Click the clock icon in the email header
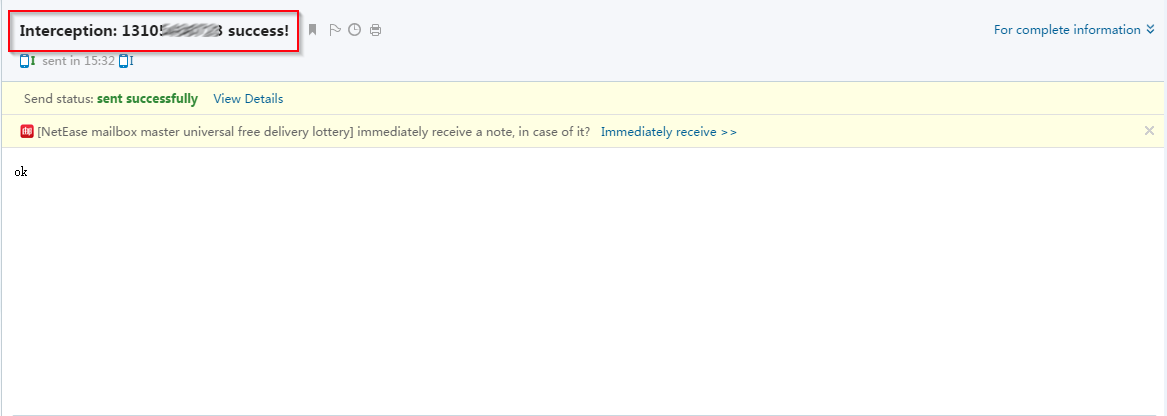The image size is (1167, 416). [x=354, y=30]
